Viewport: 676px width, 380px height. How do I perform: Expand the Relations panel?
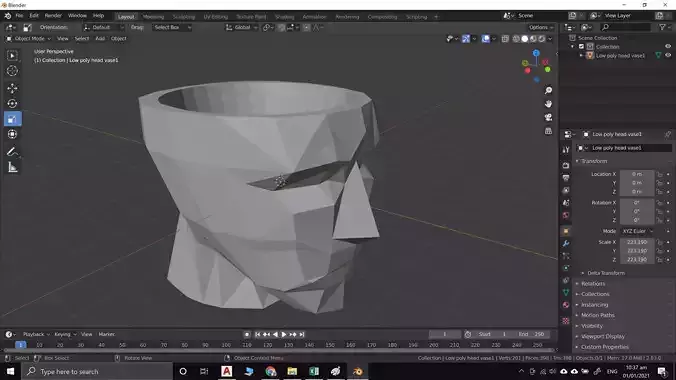coord(592,284)
